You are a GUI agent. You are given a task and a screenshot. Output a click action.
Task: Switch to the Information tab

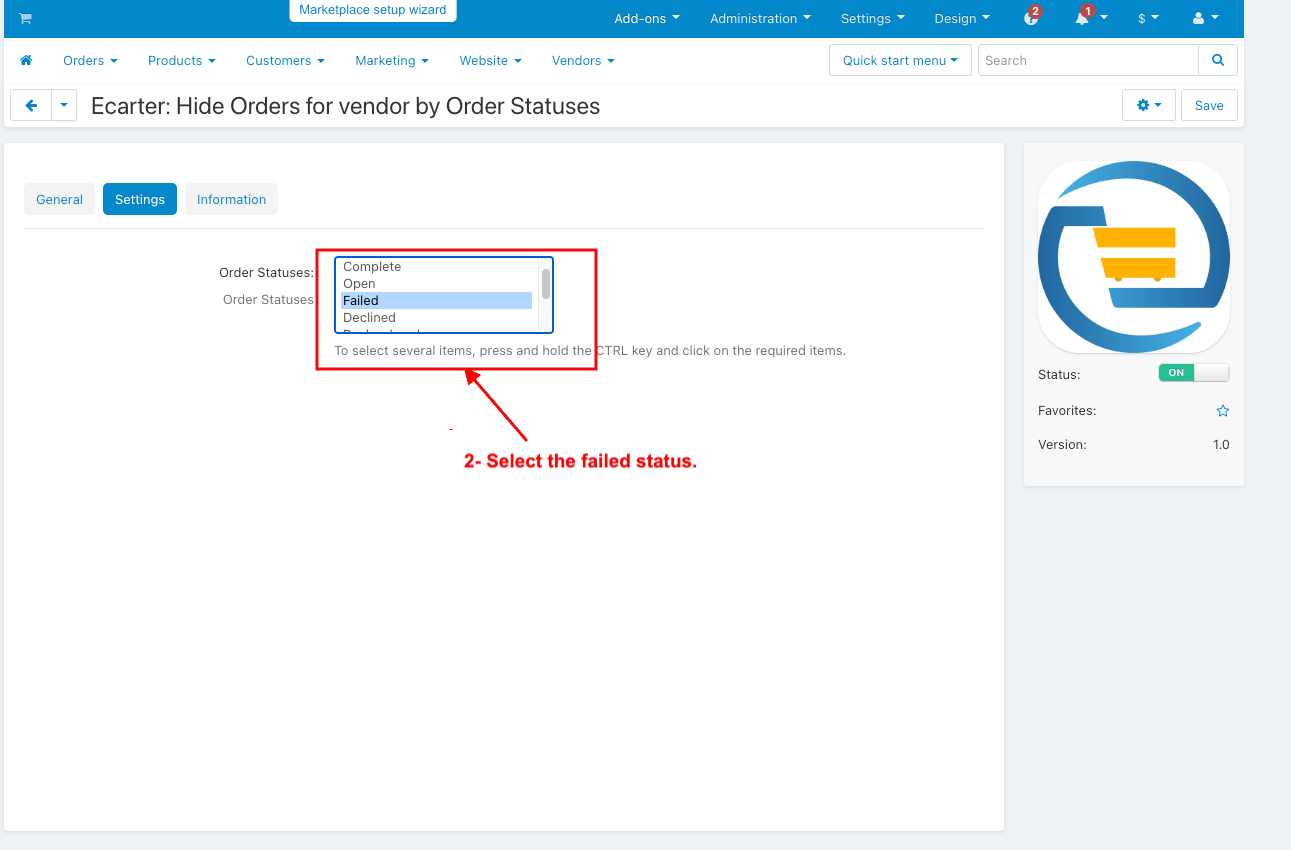point(231,199)
